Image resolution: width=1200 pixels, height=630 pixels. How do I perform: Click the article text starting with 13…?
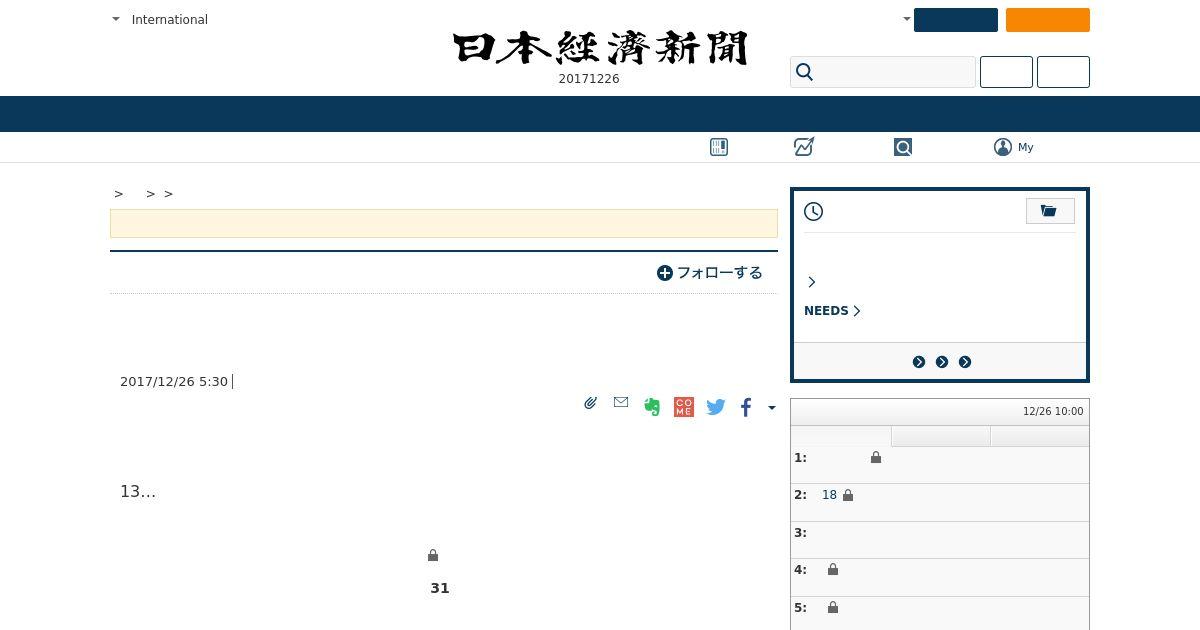pyautogui.click(x=138, y=491)
